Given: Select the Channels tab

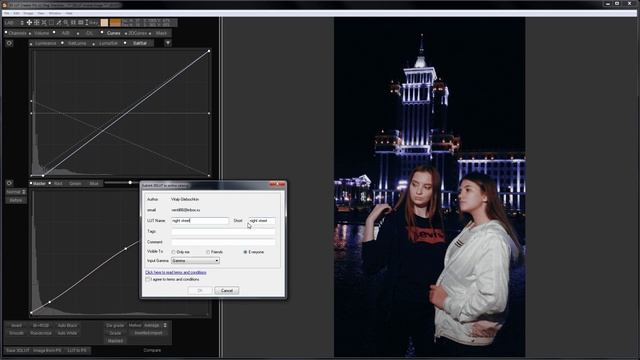Looking at the screenshot, I should click(x=18, y=33).
